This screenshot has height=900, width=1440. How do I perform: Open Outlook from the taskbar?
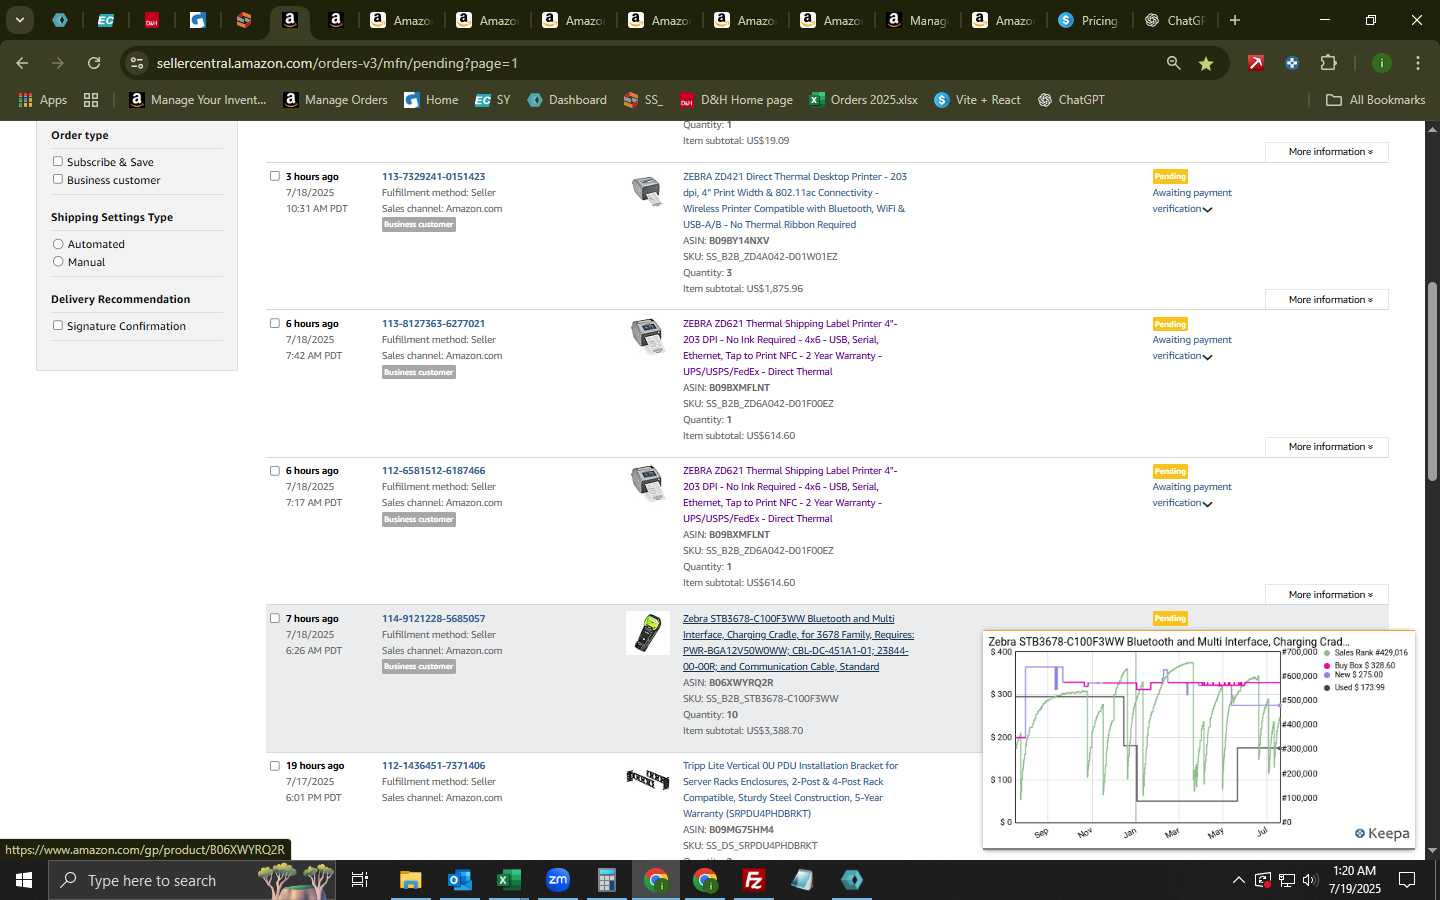460,880
